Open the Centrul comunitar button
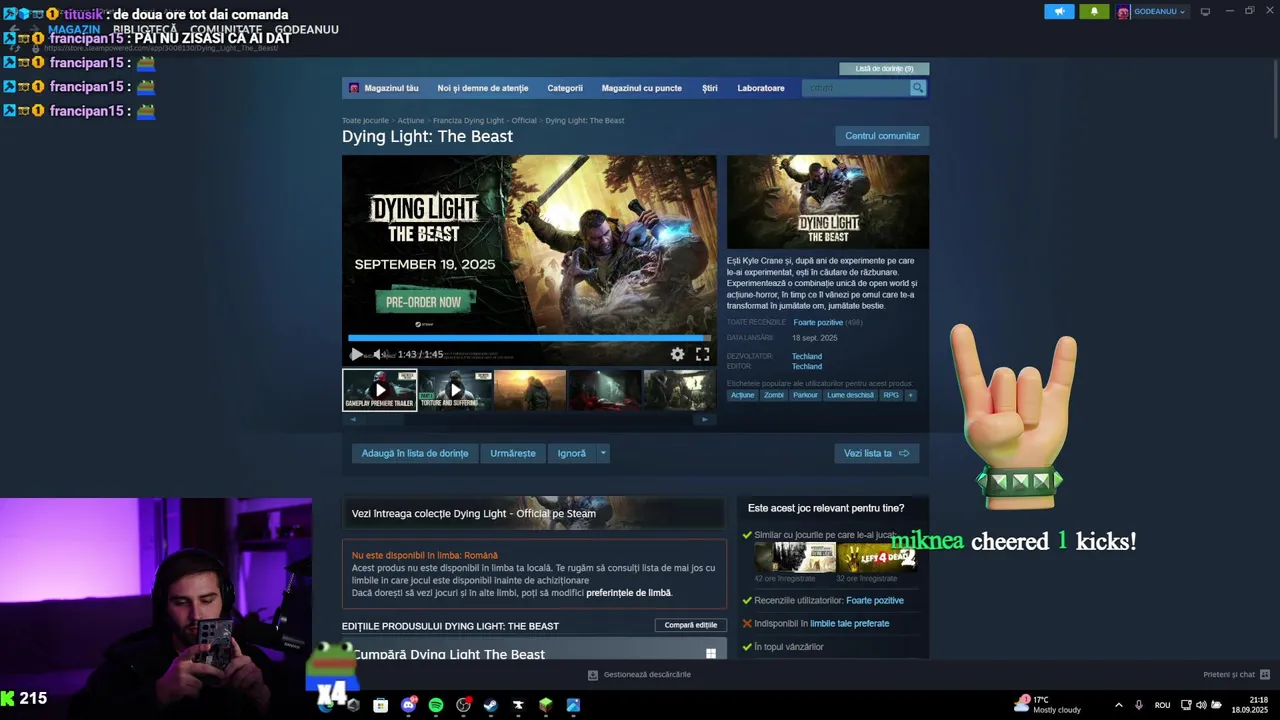This screenshot has height=720, width=1280. point(882,136)
